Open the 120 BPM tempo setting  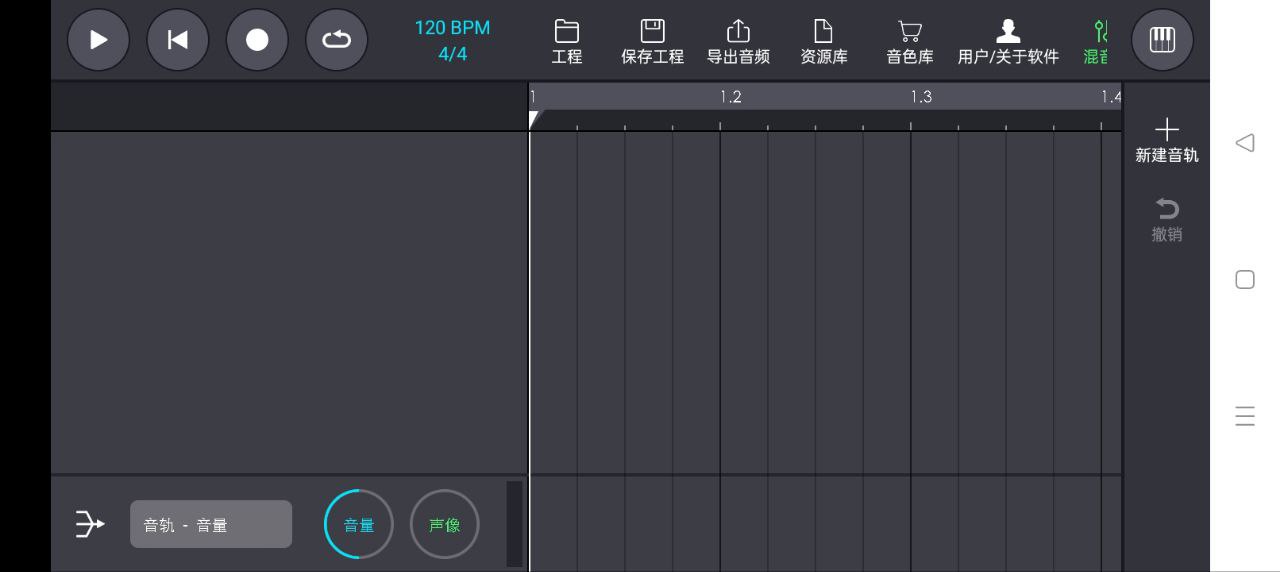(x=452, y=28)
